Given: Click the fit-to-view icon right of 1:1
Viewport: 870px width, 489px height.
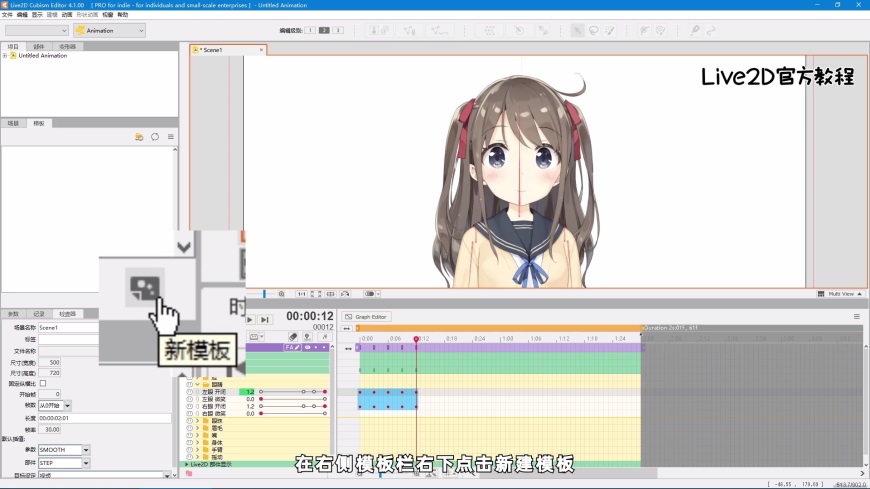Looking at the screenshot, I should click(316, 294).
